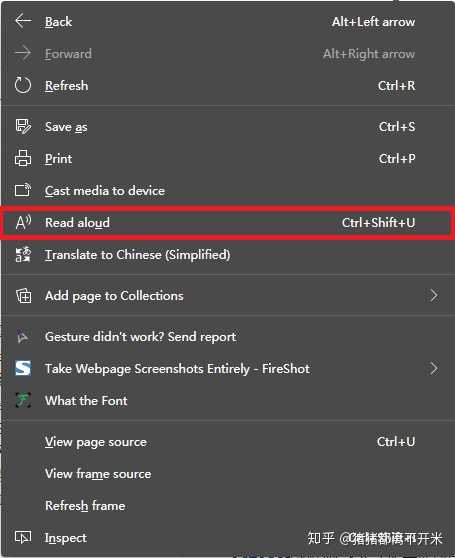Click the Translate language icon
The width and height of the screenshot is (455, 558).
pyautogui.click(x=23, y=254)
